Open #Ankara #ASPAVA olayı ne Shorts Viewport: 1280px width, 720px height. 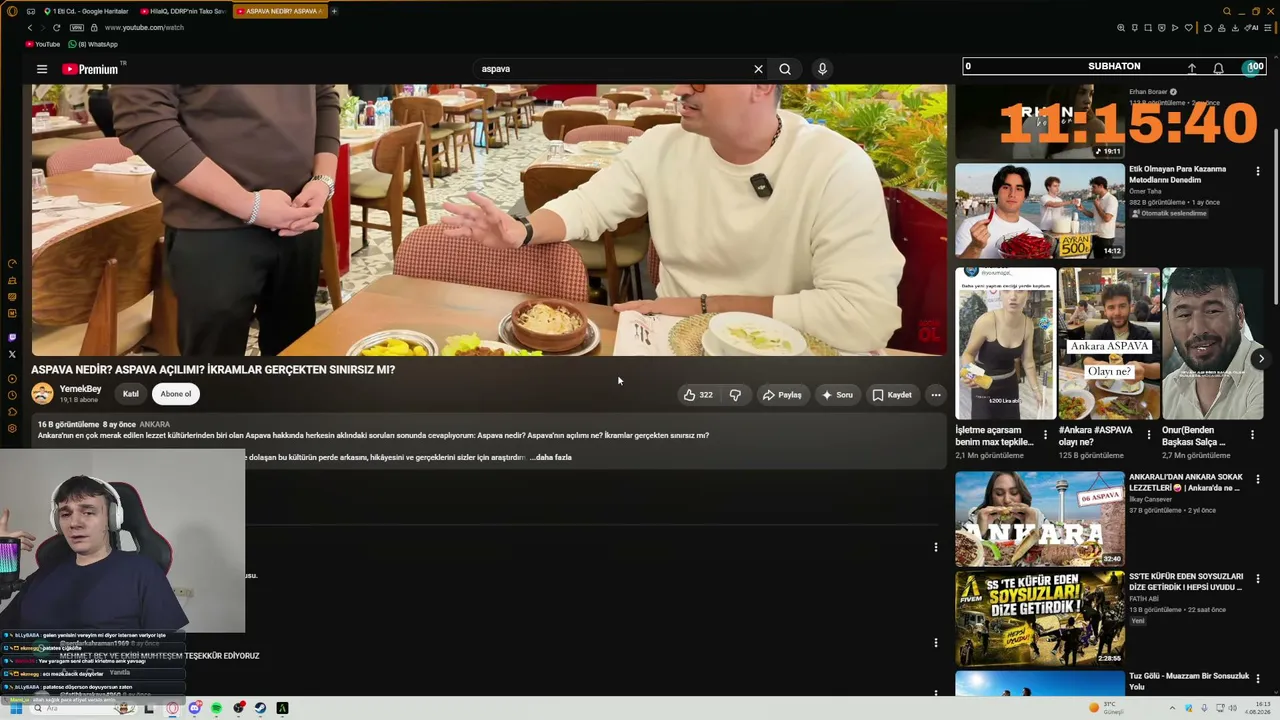pos(1109,343)
